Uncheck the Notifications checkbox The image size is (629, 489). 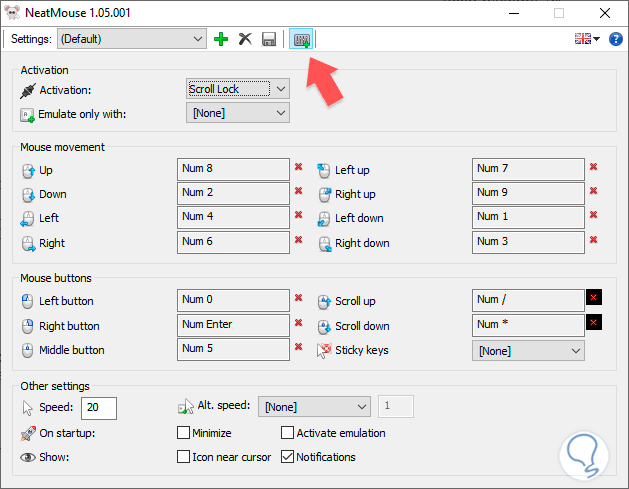point(287,457)
